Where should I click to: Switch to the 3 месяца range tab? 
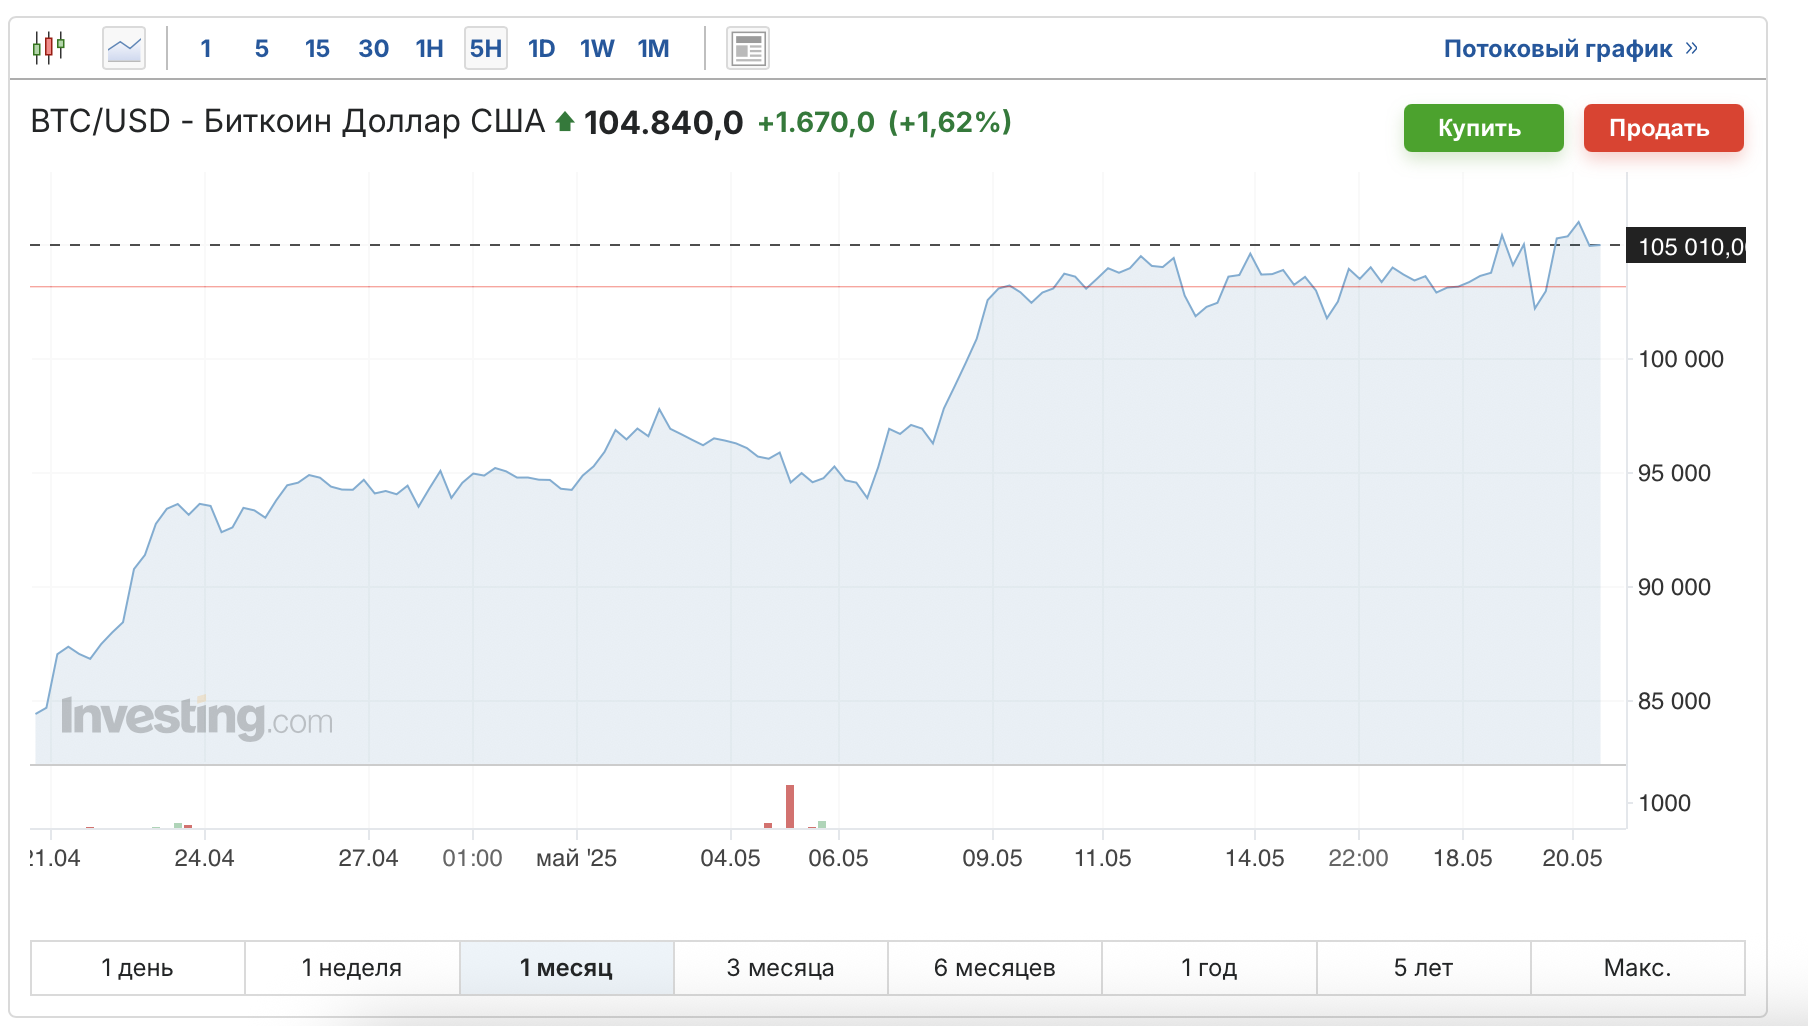tap(781, 968)
